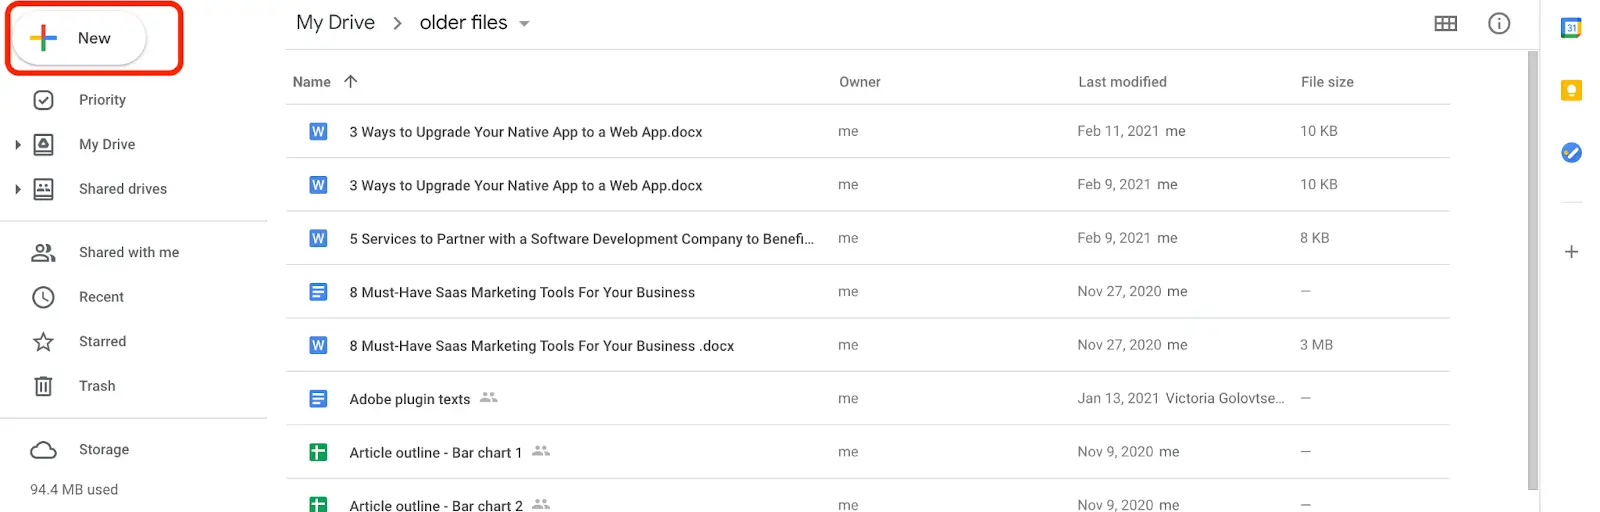Click the Storage cloud icon
1600x512 pixels.
click(43, 450)
